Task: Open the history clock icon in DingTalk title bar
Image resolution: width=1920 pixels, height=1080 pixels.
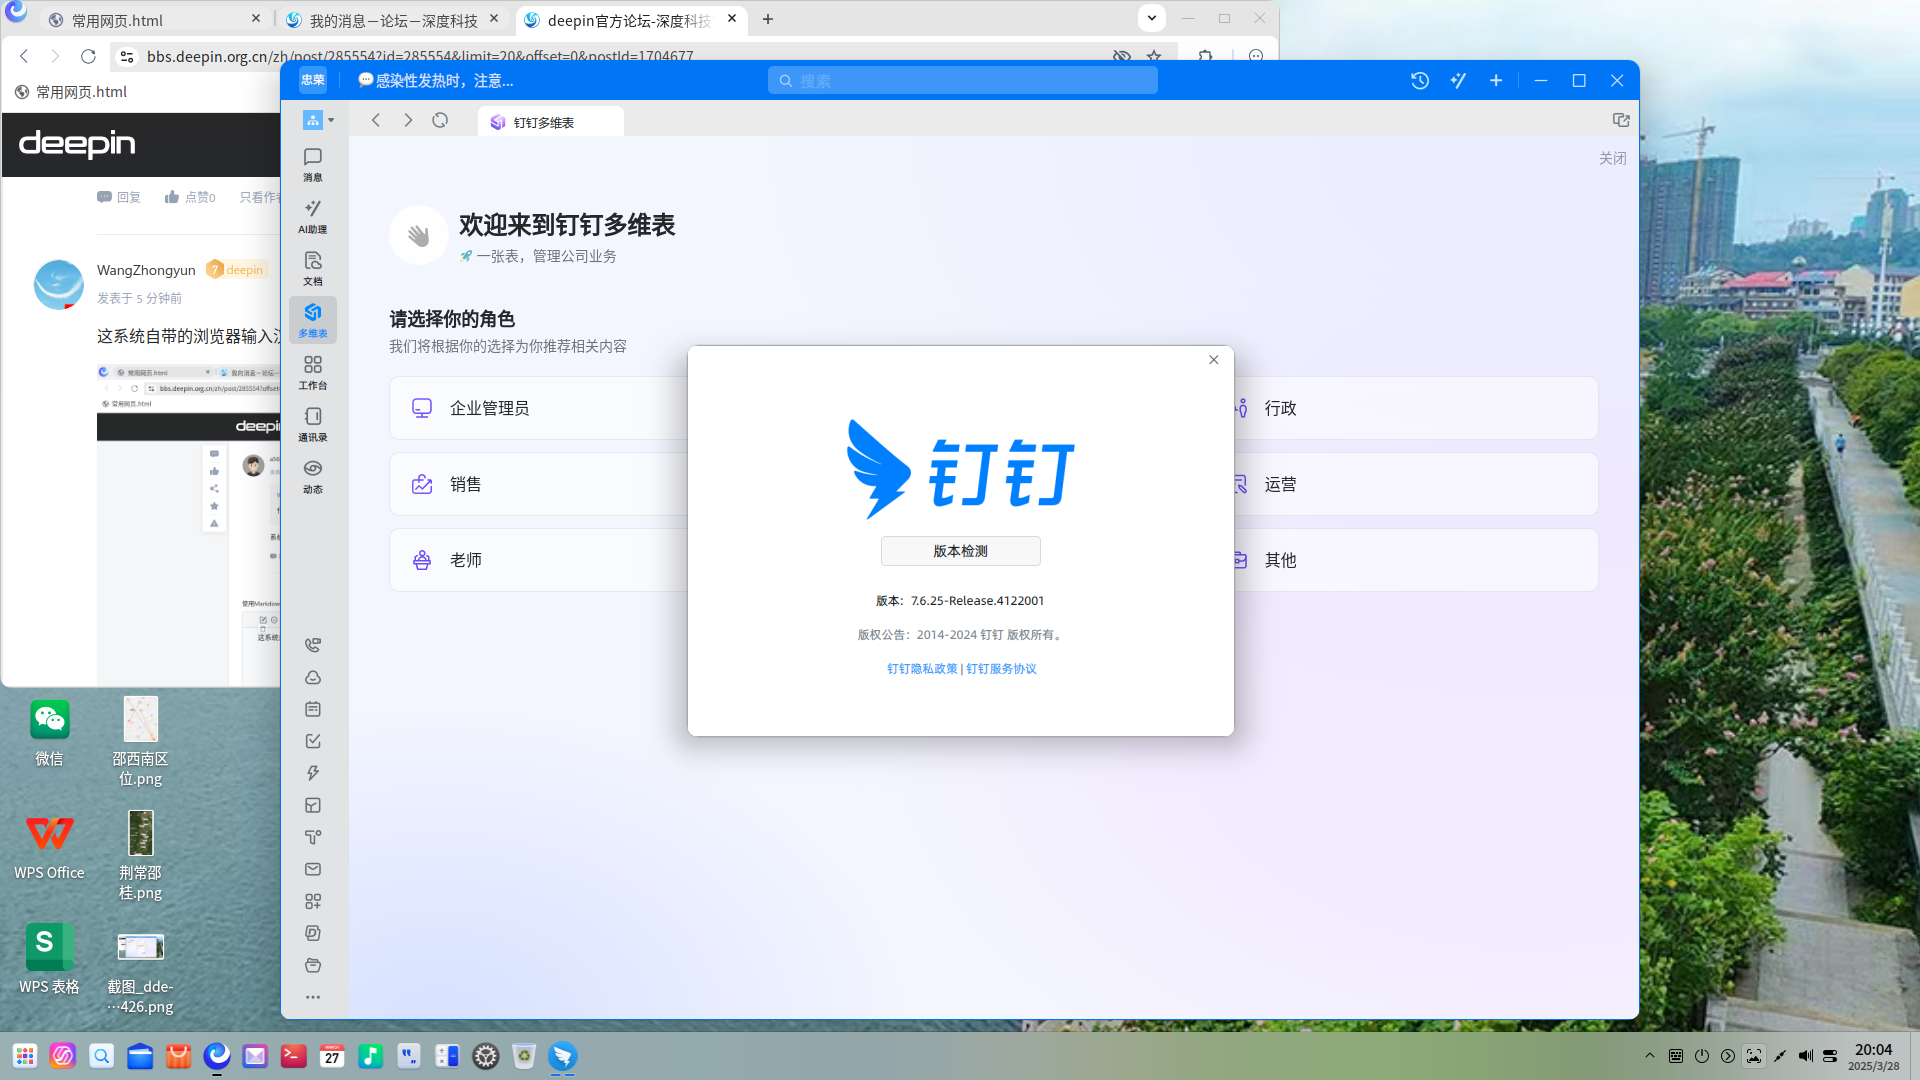Action: click(1419, 80)
